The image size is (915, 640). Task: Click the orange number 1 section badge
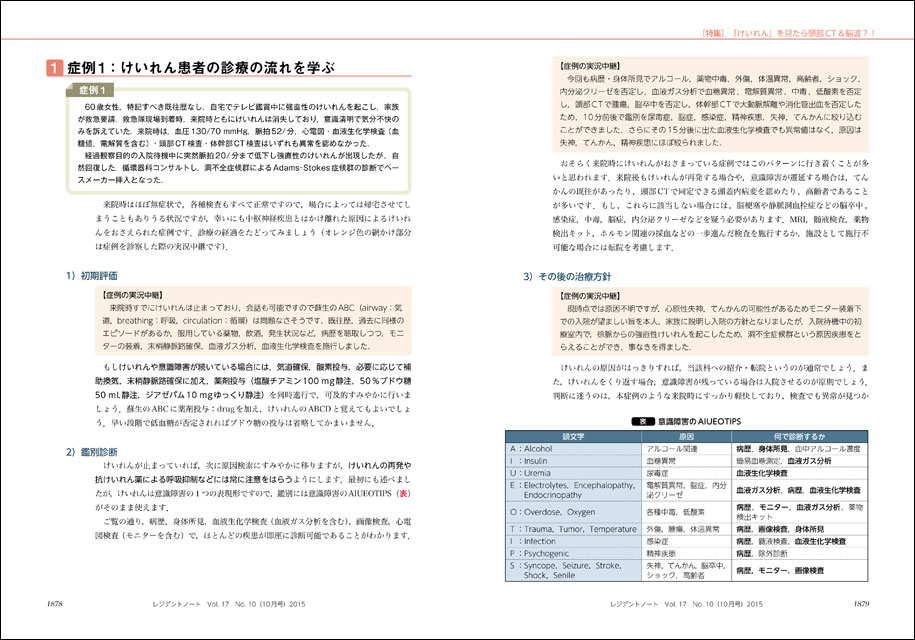(x=50, y=68)
